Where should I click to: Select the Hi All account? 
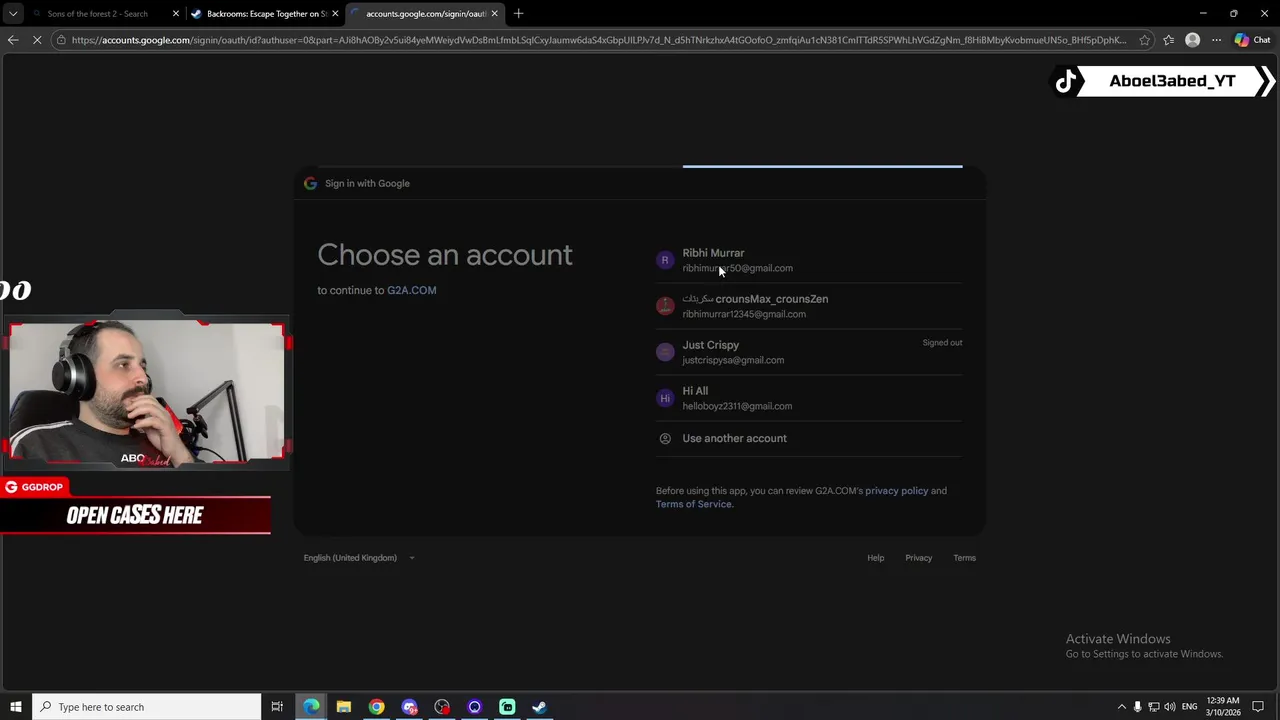tap(809, 398)
